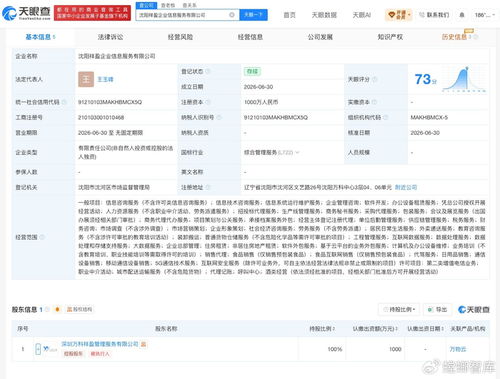Open 首页 in the top navigation

pyautogui.click(x=289, y=15)
